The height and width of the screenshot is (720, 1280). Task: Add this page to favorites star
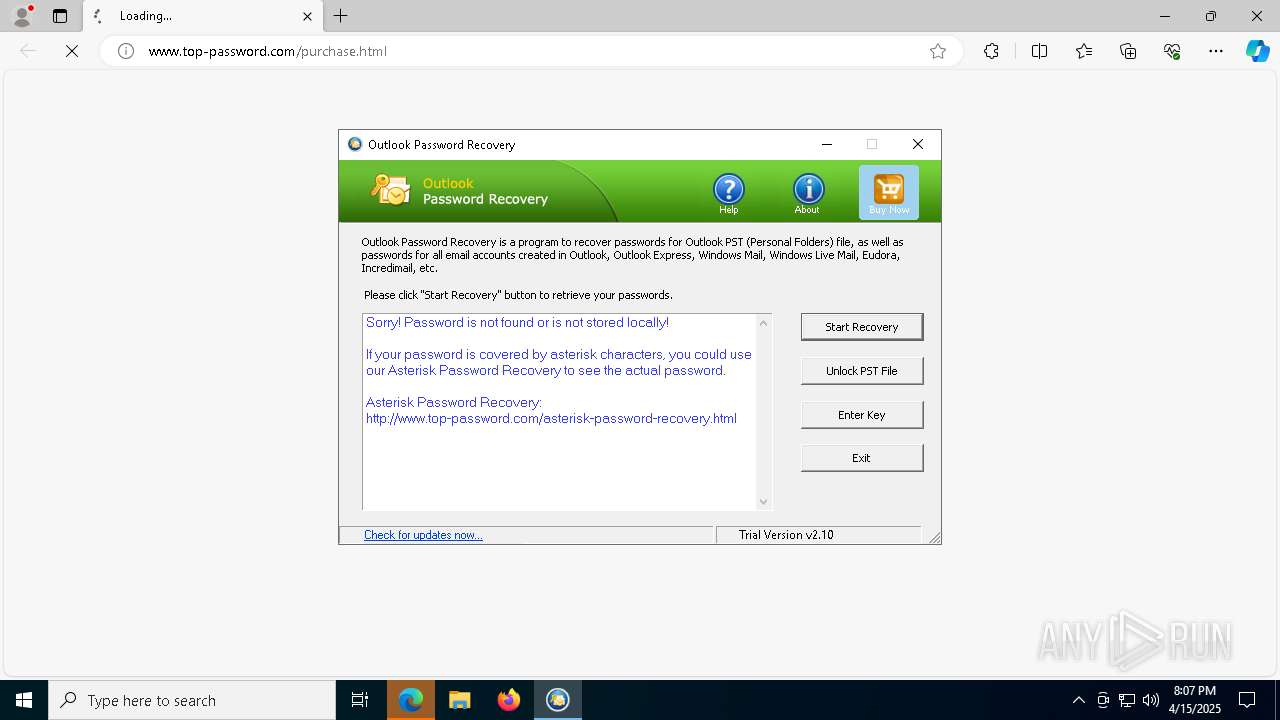tap(938, 51)
